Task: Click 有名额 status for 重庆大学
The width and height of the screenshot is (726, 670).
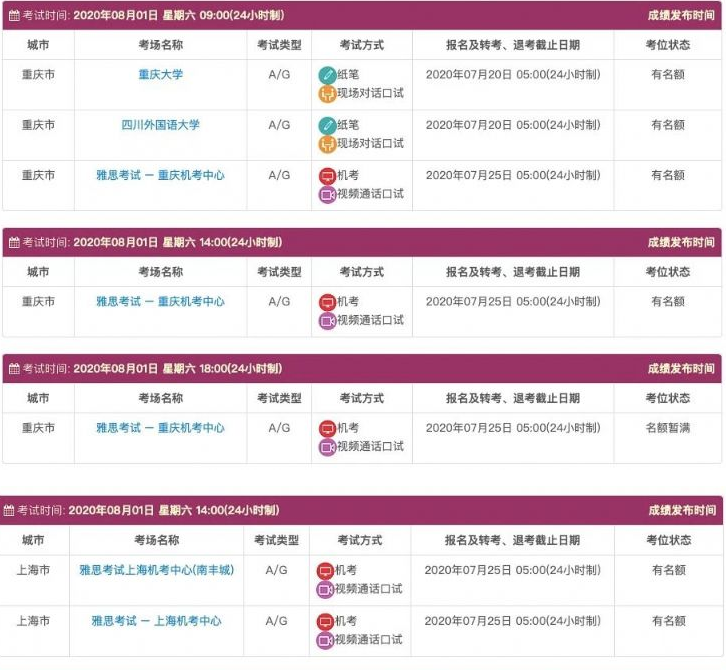Action: point(668,74)
